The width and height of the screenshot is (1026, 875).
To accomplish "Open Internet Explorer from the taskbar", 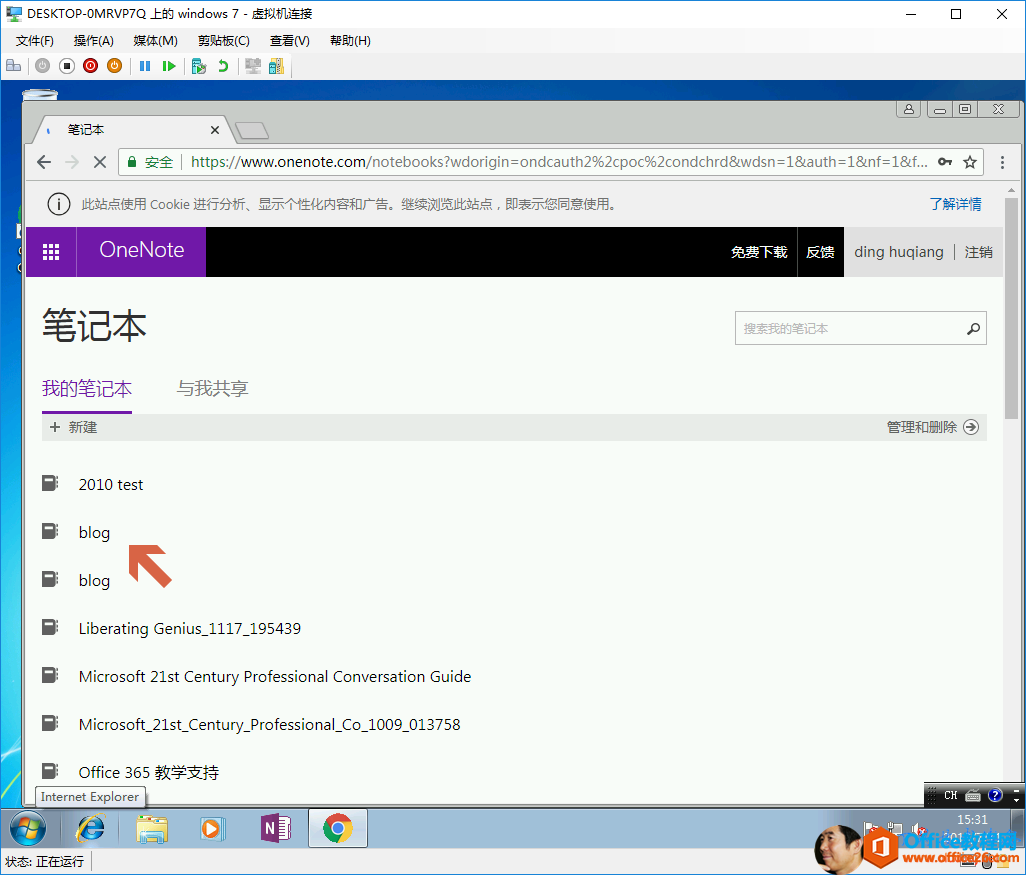I will (91, 828).
